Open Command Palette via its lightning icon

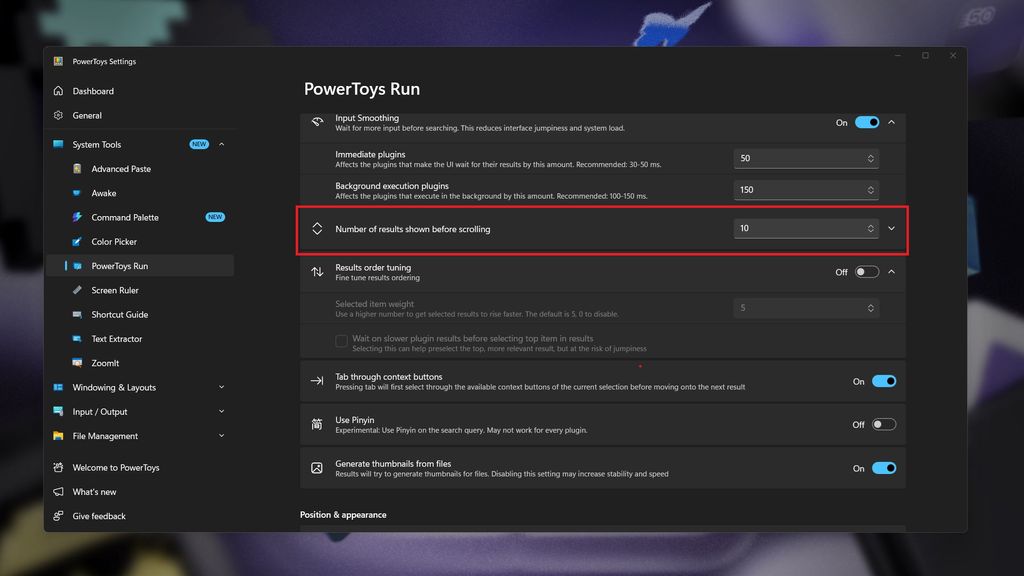pyautogui.click(x=77, y=217)
